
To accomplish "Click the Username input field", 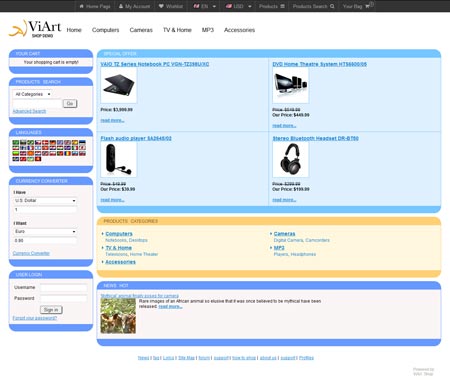I will click(x=64, y=288).
